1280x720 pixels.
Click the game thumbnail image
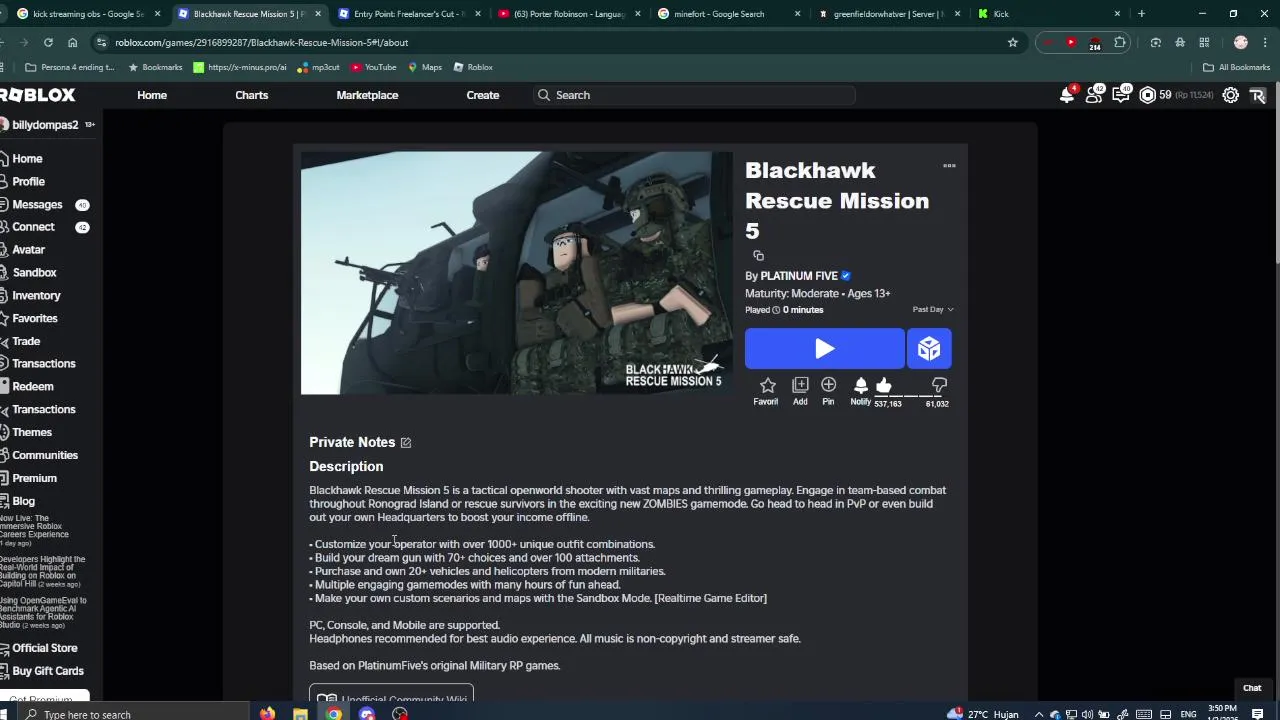click(517, 273)
